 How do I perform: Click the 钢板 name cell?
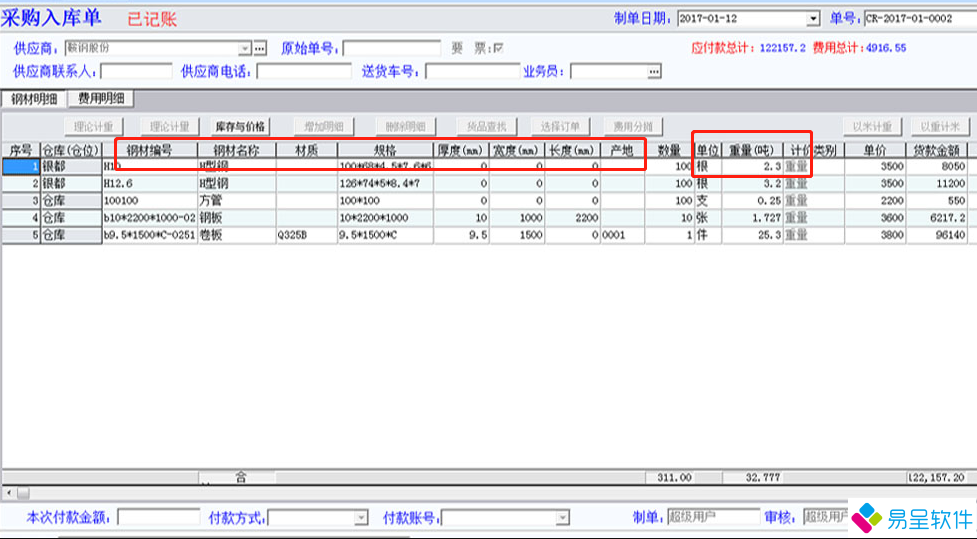(x=237, y=218)
